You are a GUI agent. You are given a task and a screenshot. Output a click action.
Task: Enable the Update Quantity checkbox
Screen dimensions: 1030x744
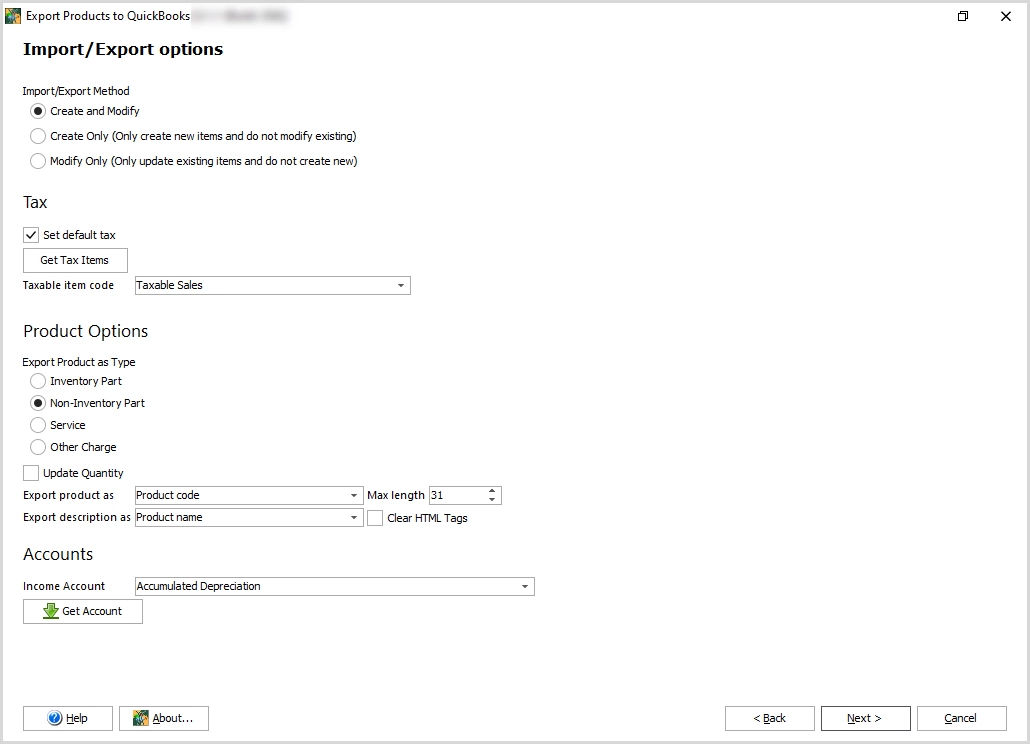(x=31, y=473)
